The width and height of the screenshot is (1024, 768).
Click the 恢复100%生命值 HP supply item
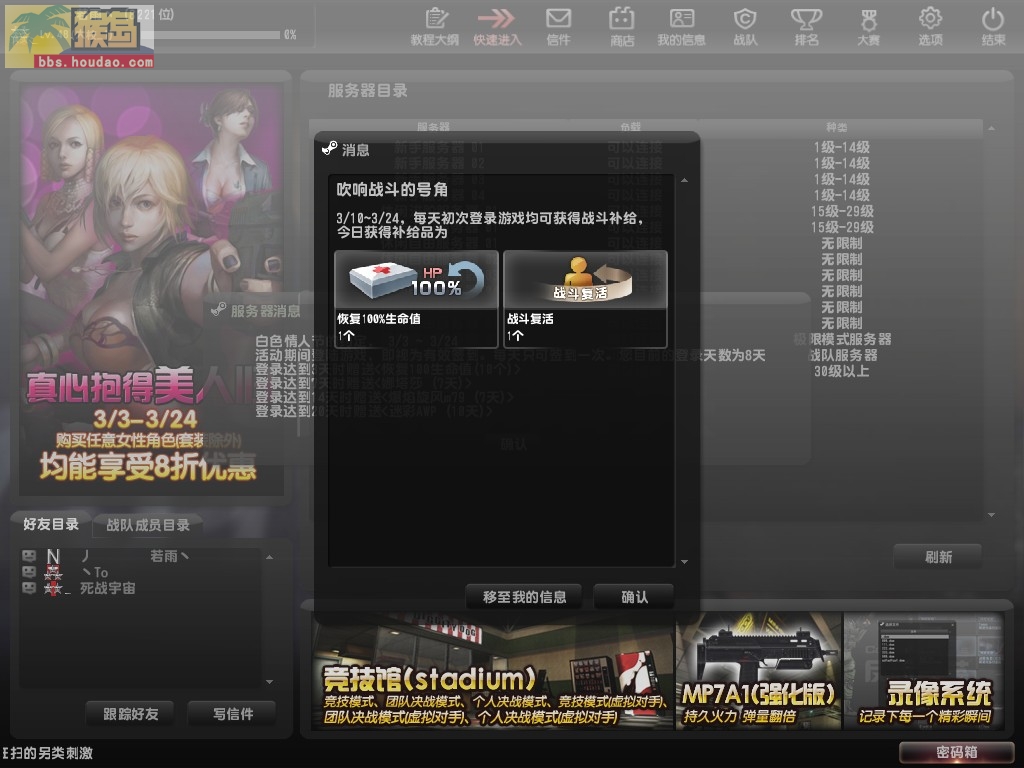tap(416, 299)
